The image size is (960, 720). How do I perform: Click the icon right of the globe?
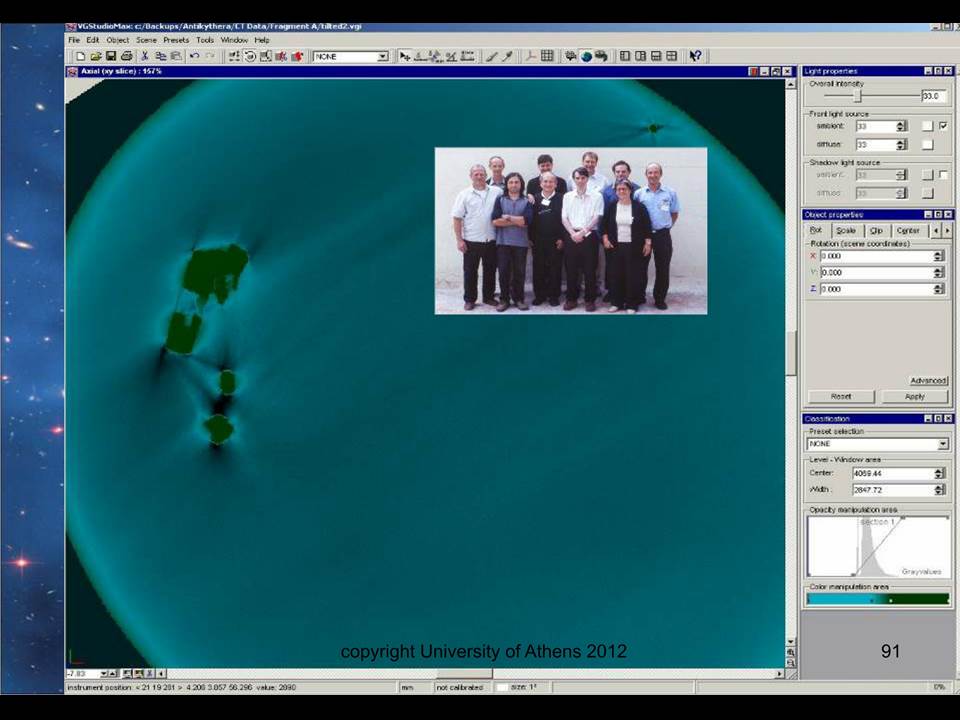pyautogui.click(x=602, y=56)
